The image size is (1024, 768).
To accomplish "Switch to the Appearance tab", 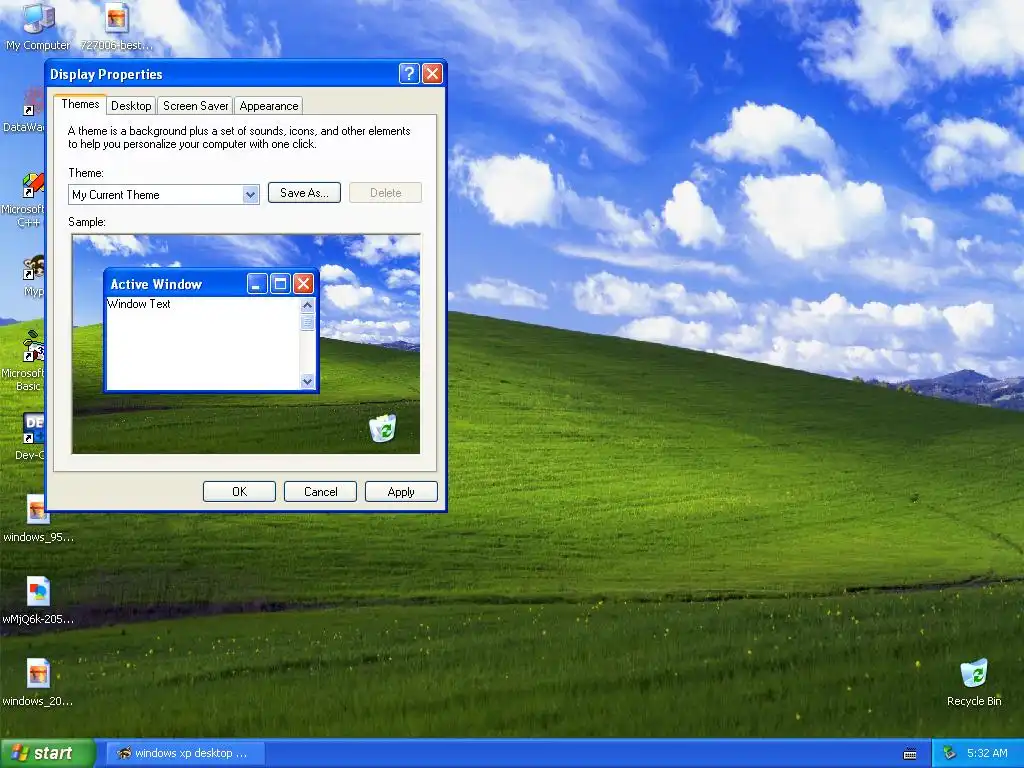I will pyautogui.click(x=268, y=106).
